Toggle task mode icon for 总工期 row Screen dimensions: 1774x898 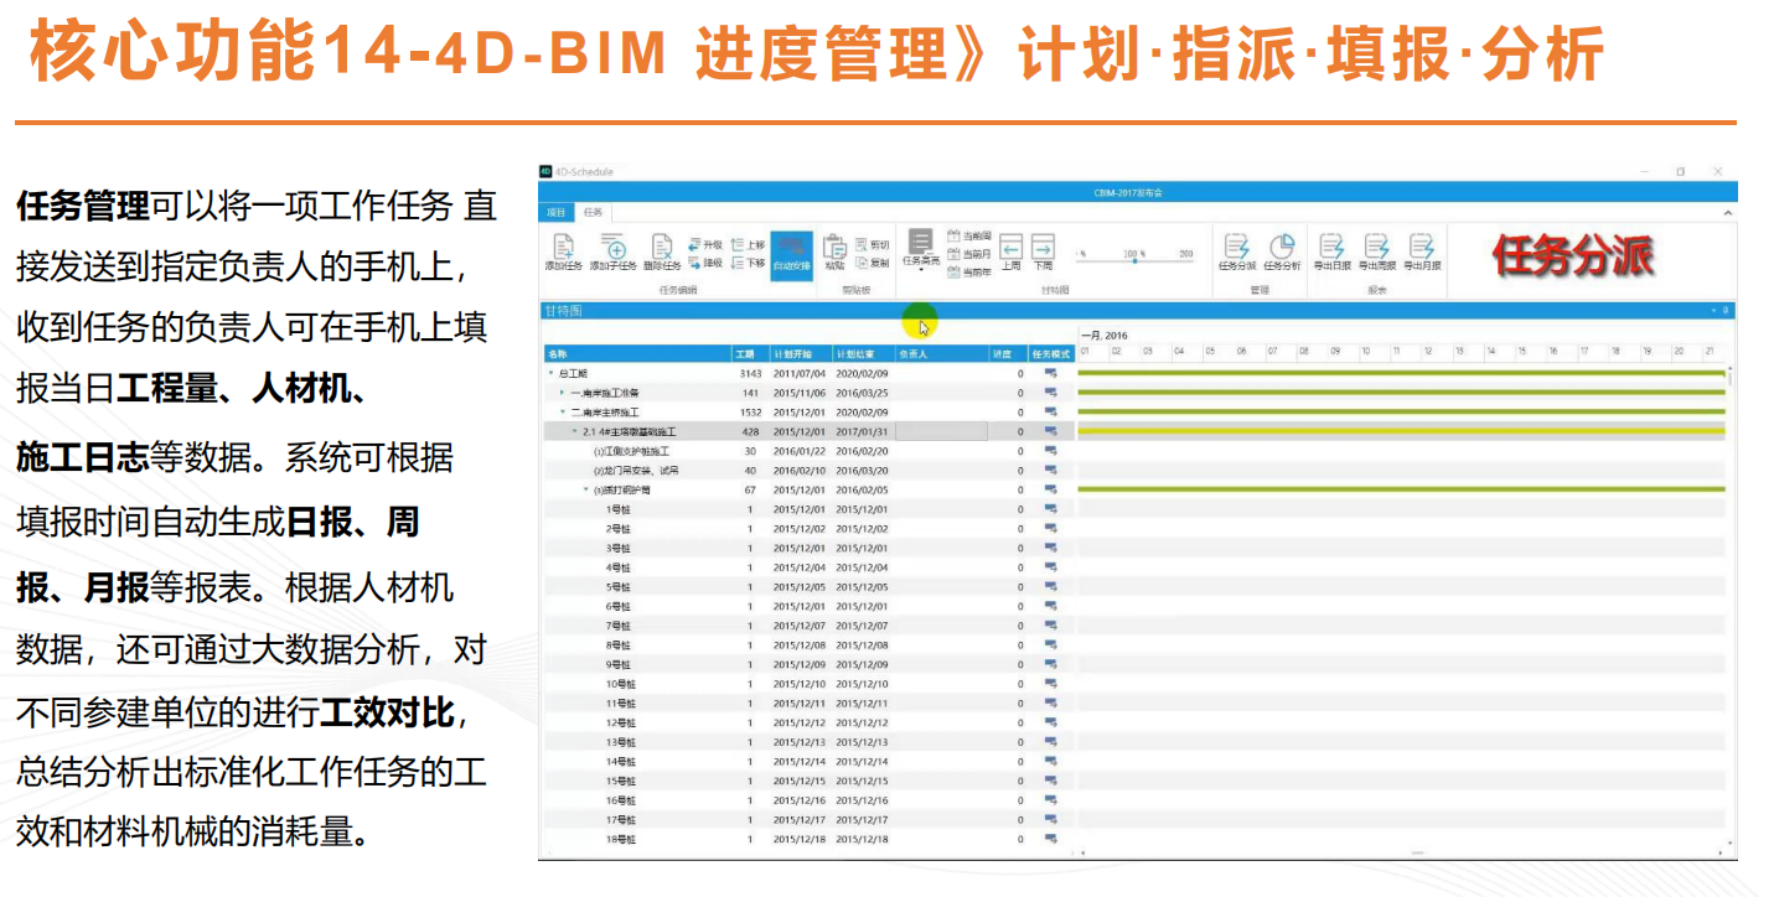click(1050, 373)
